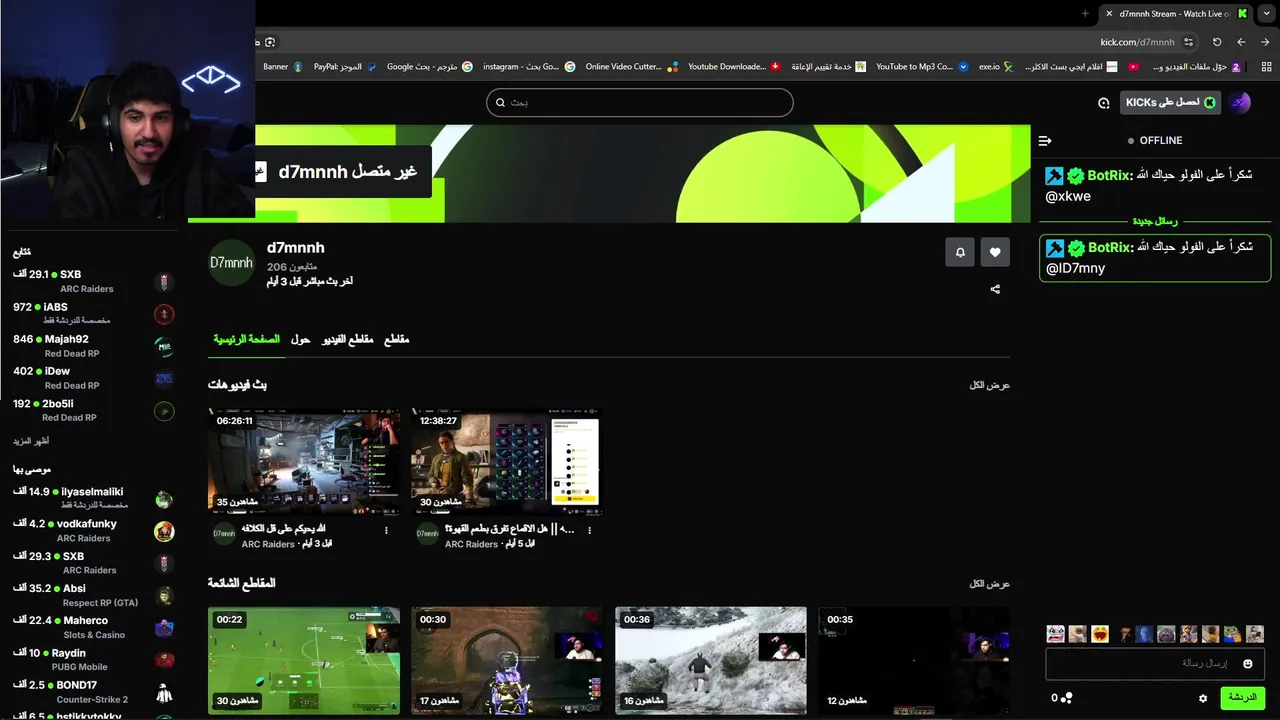The width and height of the screenshot is (1280, 720).
Task: Select the yellow laughing emote
Action: [x=1099, y=634]
